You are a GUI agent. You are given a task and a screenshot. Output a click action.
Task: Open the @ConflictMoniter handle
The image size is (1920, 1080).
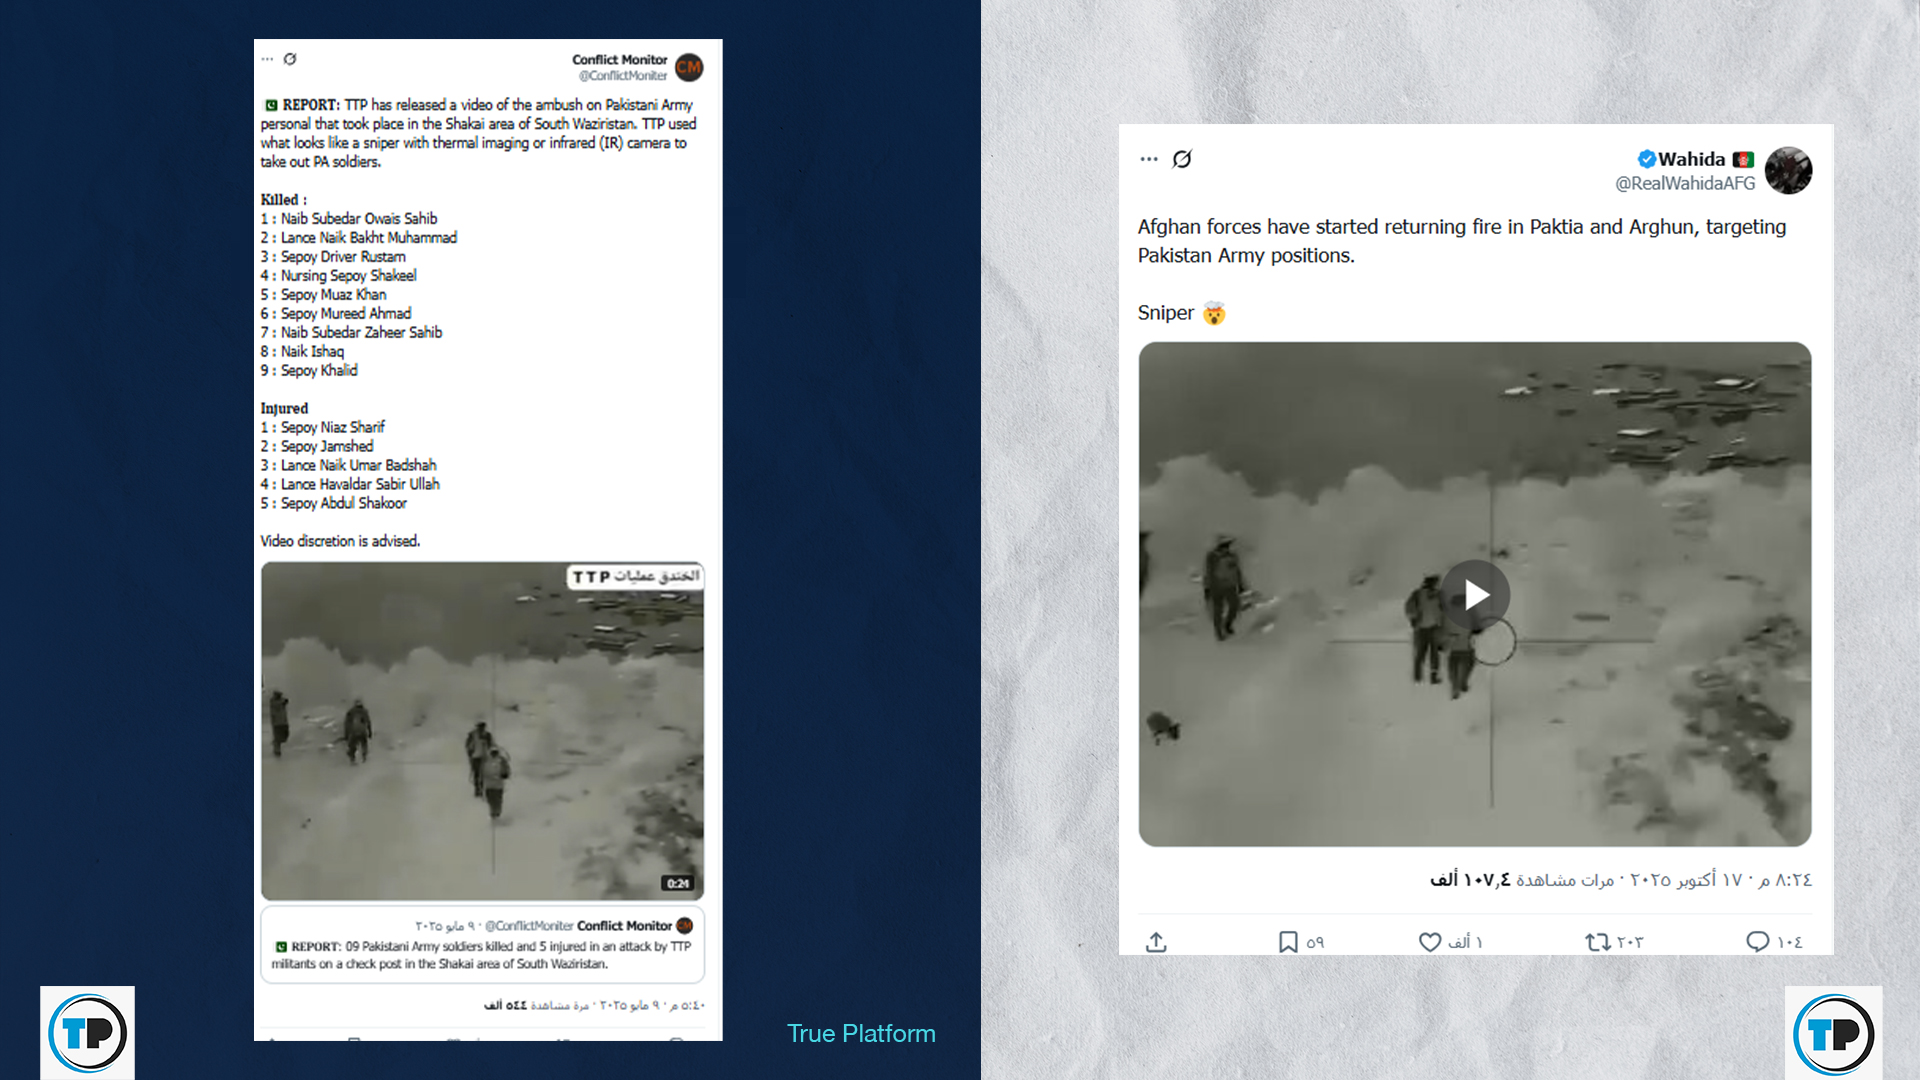click(x=622, y=76)
